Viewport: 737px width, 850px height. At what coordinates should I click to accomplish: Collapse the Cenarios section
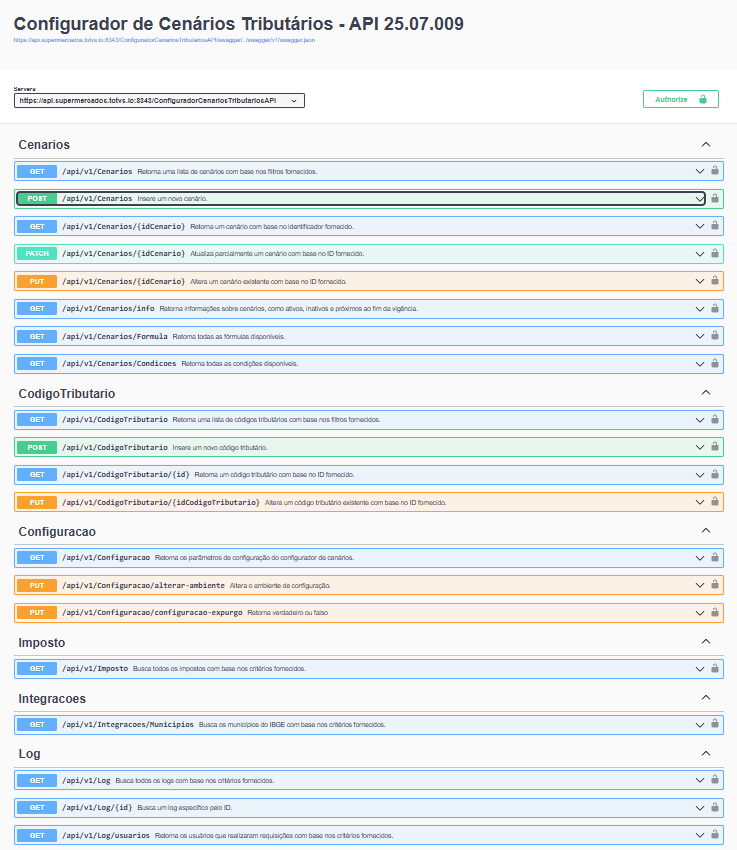706,145
